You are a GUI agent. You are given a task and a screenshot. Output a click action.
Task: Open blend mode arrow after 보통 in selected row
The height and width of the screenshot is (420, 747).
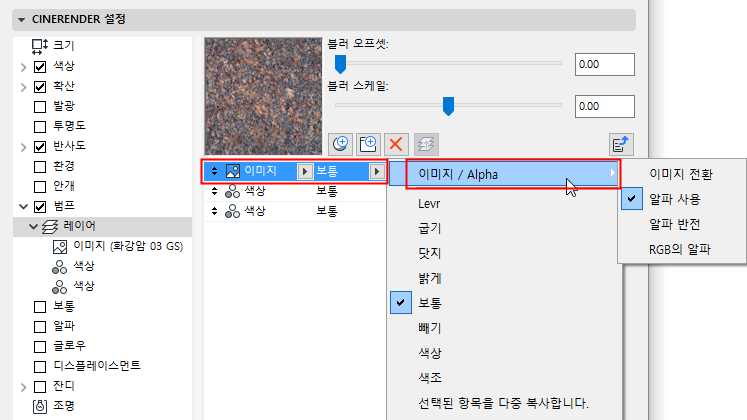[x=377, y=171]
